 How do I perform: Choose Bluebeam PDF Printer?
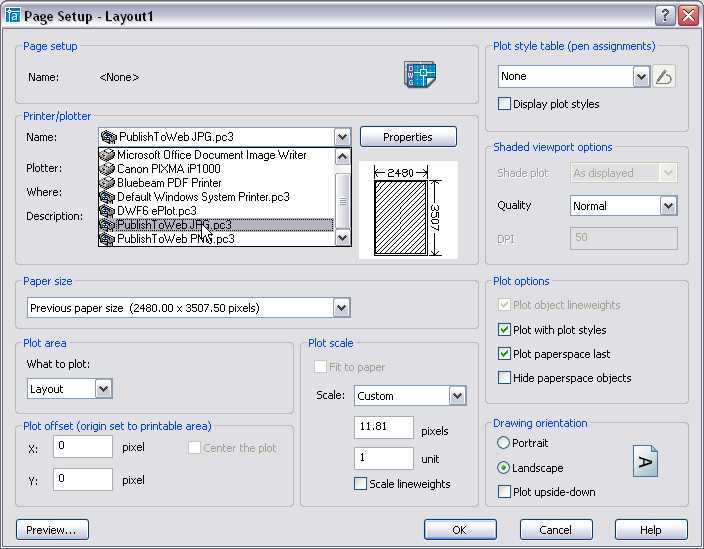point(216,183)
